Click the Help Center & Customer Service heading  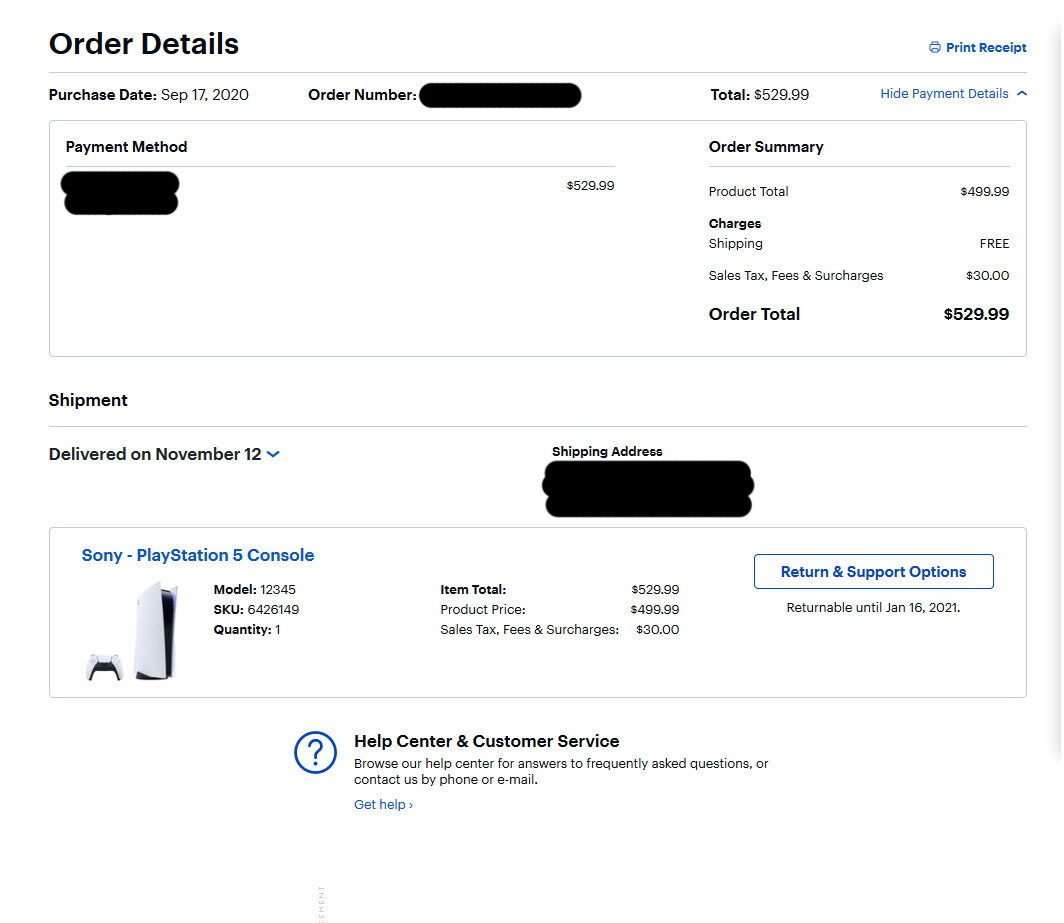click(x=487, y=741)
